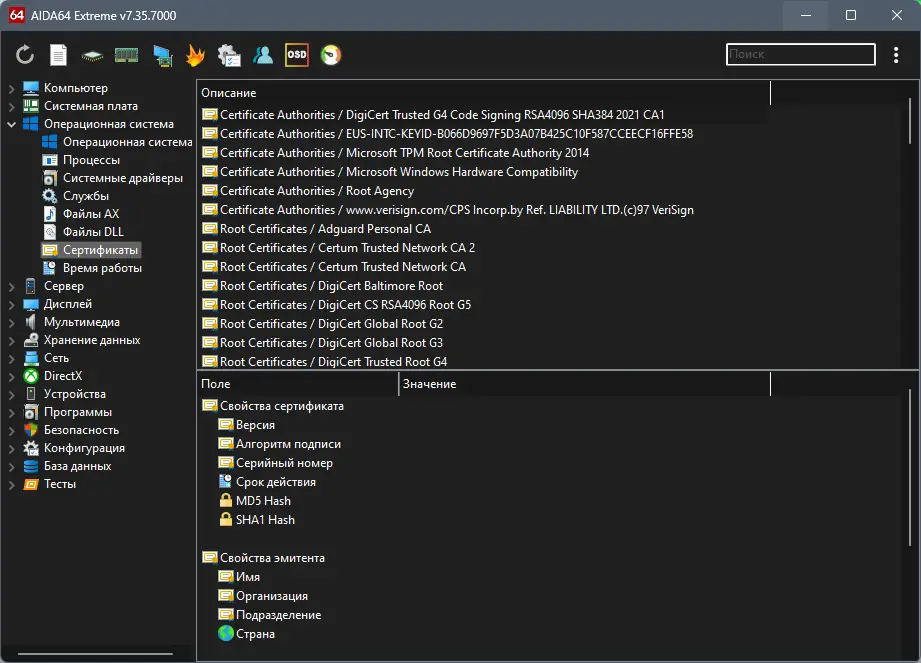Select DigiCert Global Root G3 row
Viewport: 921px width, 663px height.
point(322,342)
